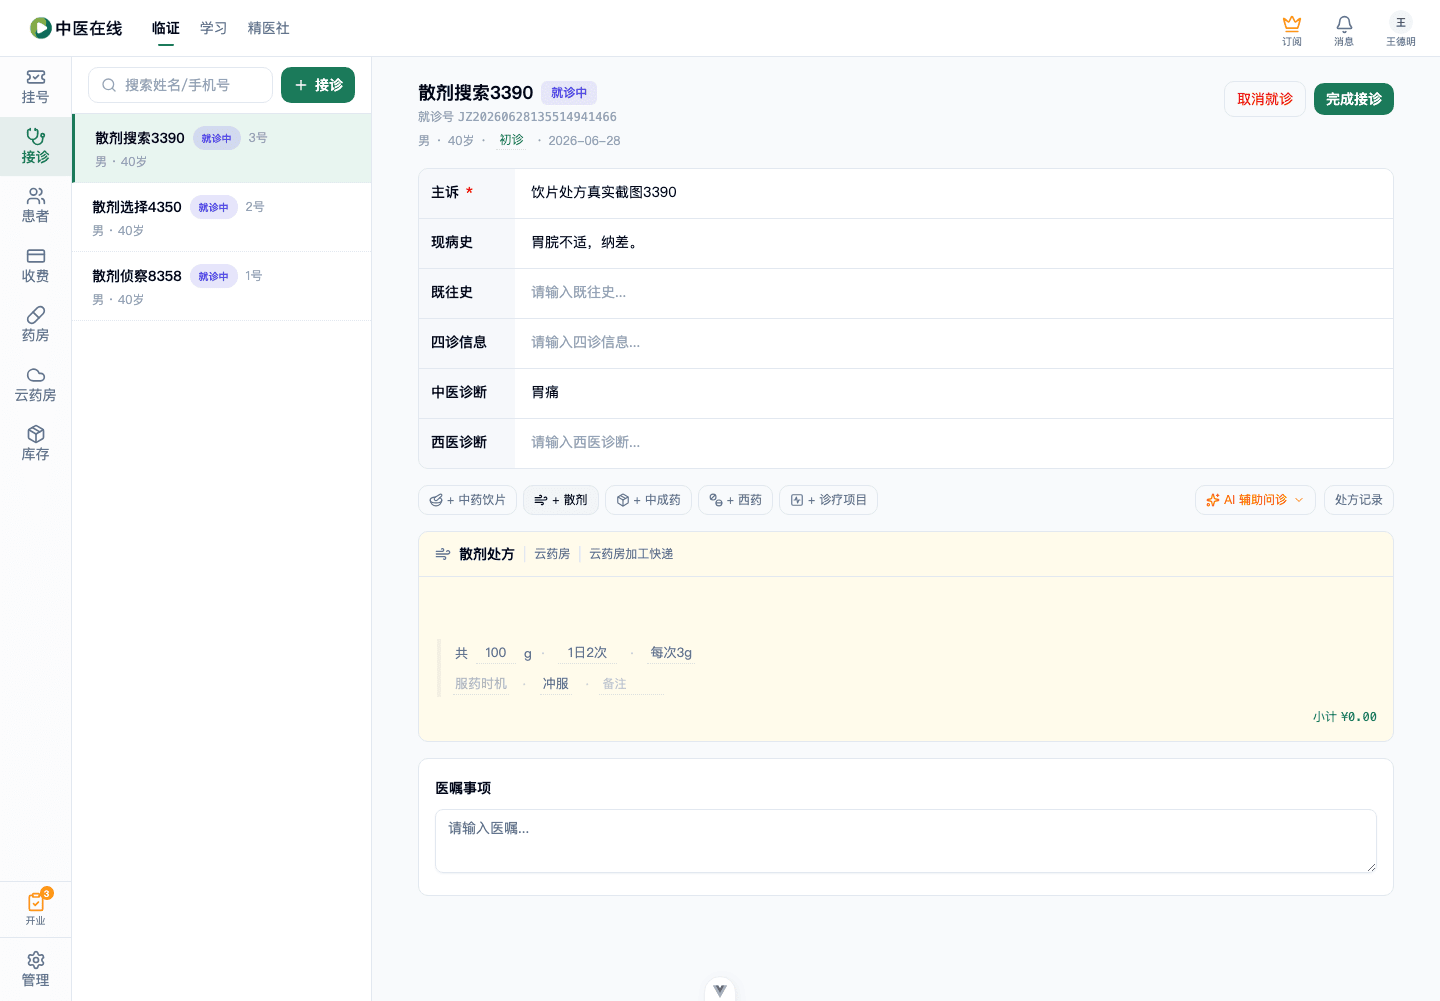
Task: Select the 云药房 prescription tab
Action: [x=552, y=554]
